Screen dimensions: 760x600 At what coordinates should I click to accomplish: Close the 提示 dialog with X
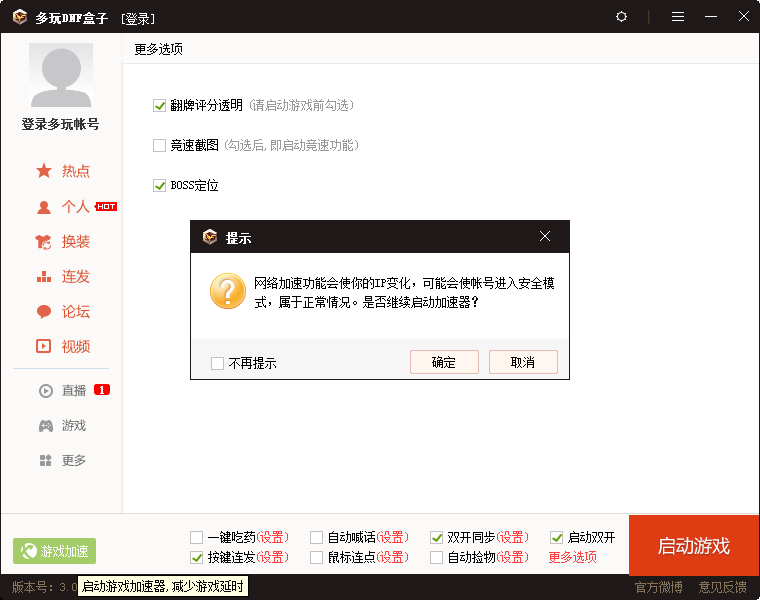[x=545, y=237]
